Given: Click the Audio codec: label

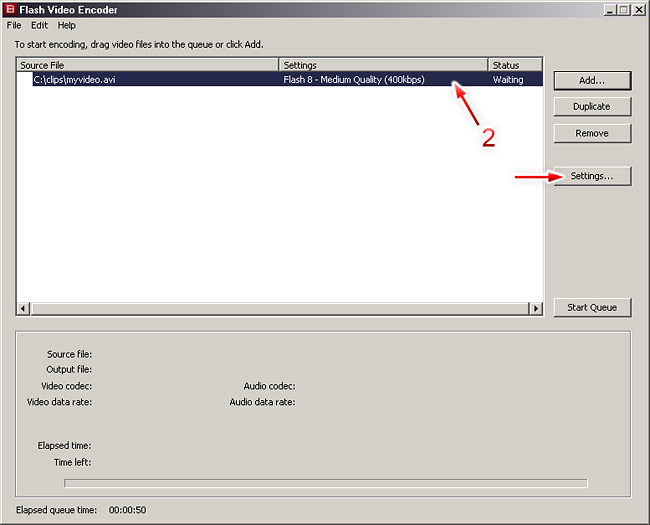Looking at the screenshot, I should coord(269,386).
